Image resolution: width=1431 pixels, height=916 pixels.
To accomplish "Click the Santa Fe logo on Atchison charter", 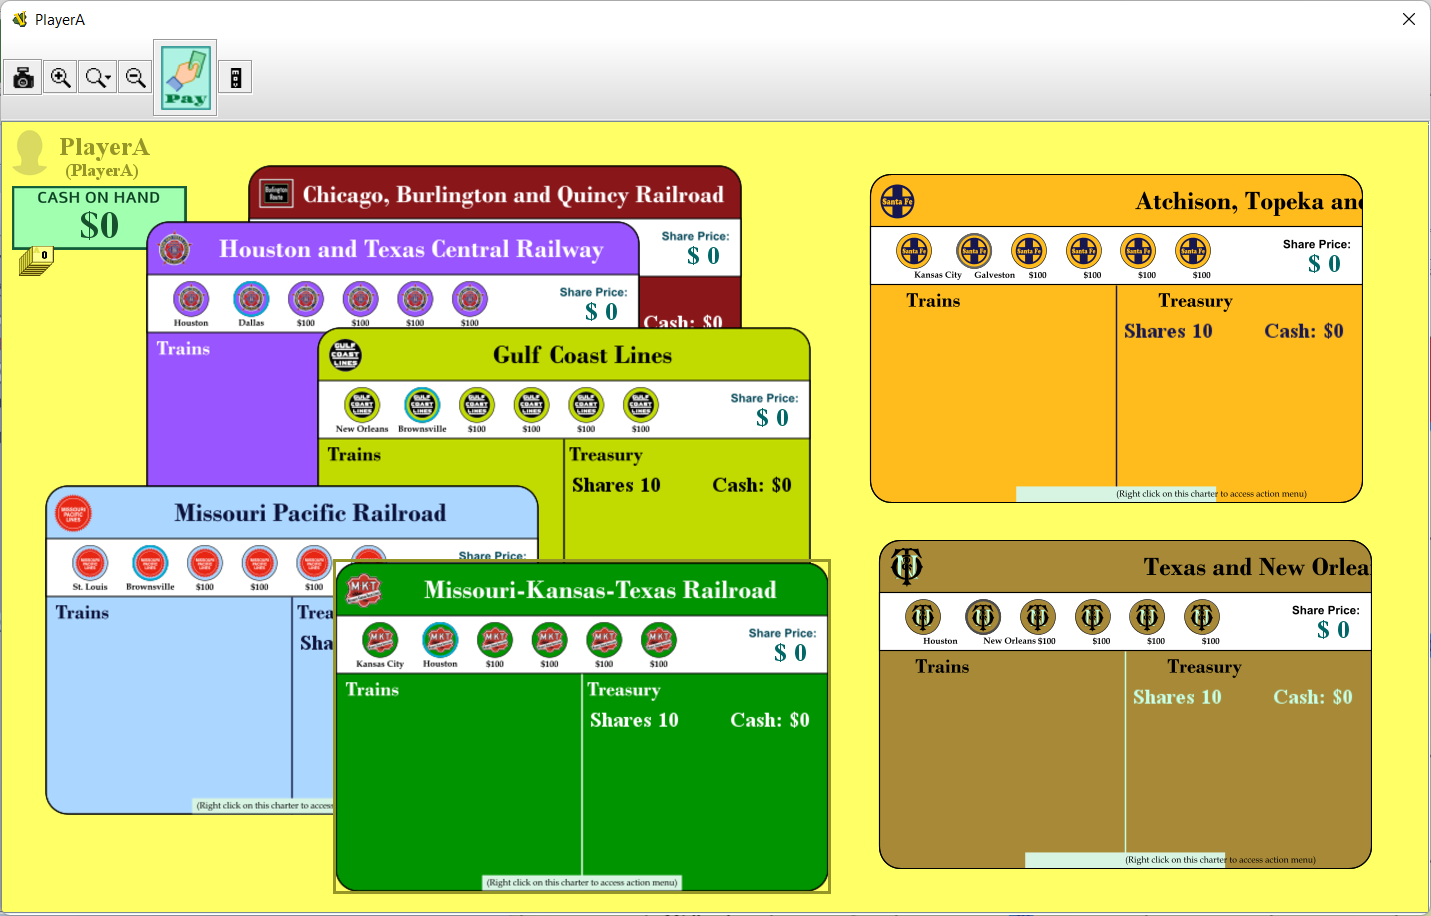I will pos(897,201).
